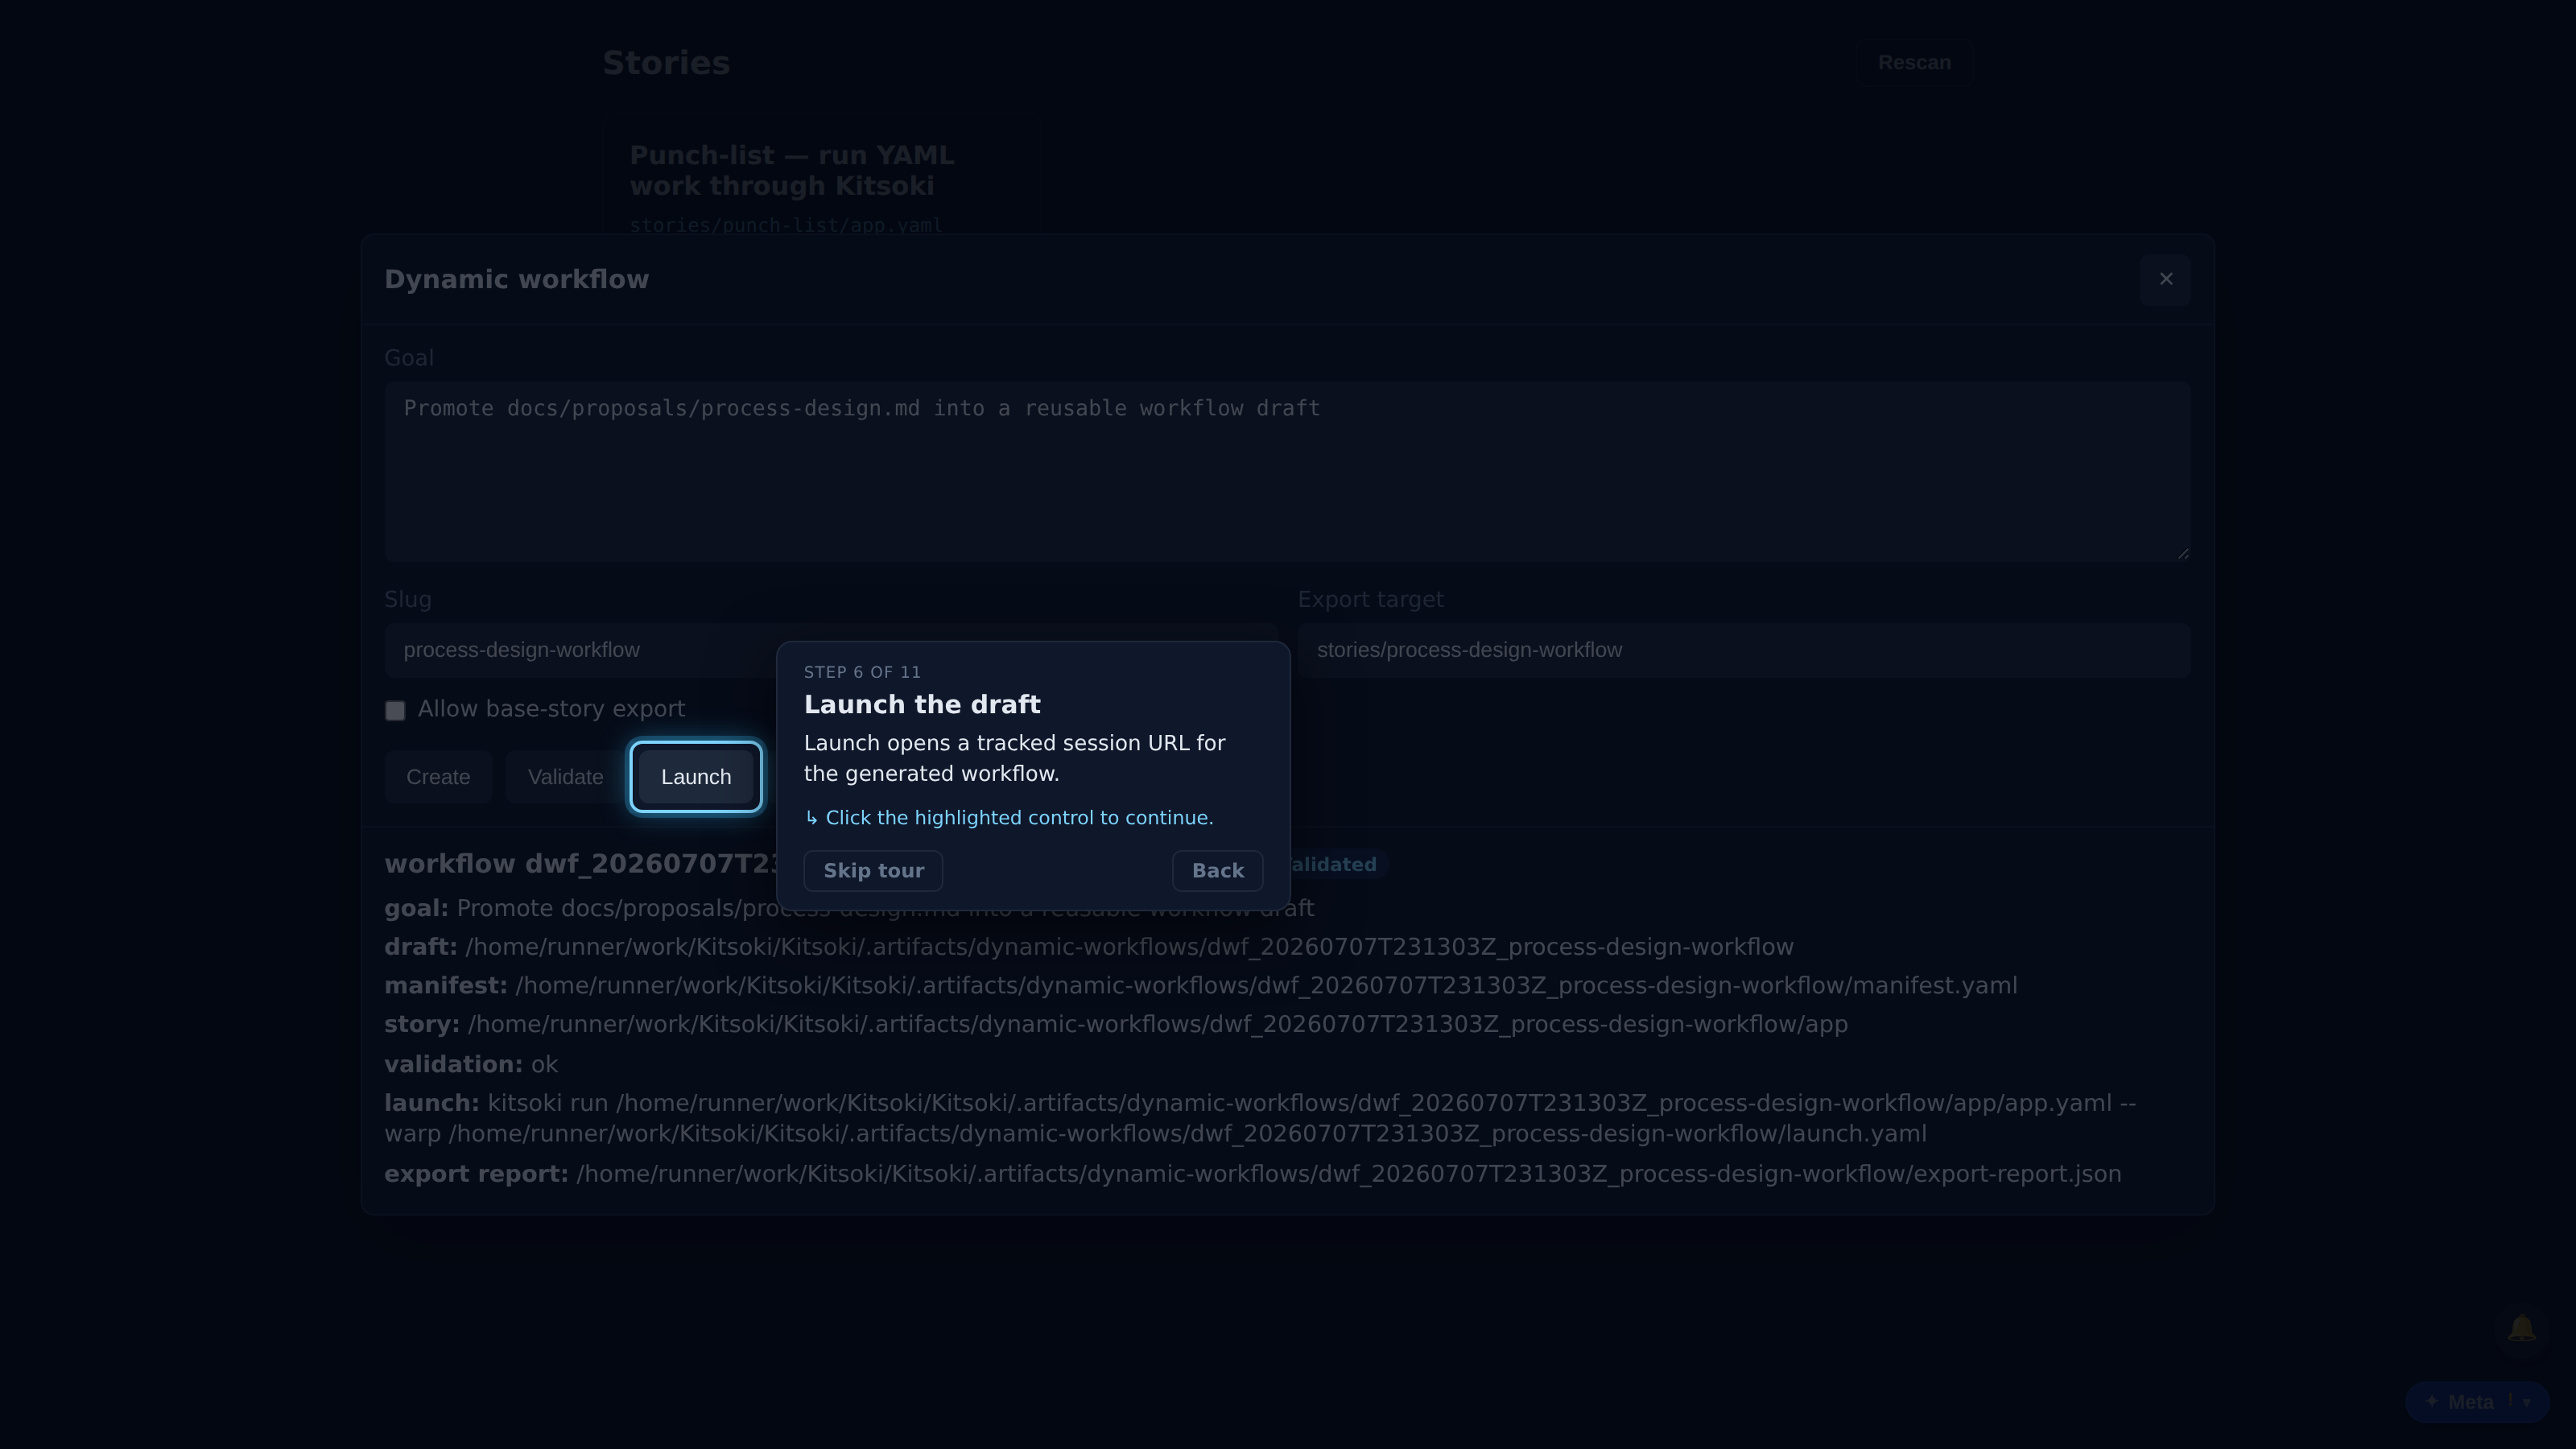This screenshot has height=1449, width=2576.
Task: Click the 'Launch the draft' tour title
Action: (x=922, y=705)
